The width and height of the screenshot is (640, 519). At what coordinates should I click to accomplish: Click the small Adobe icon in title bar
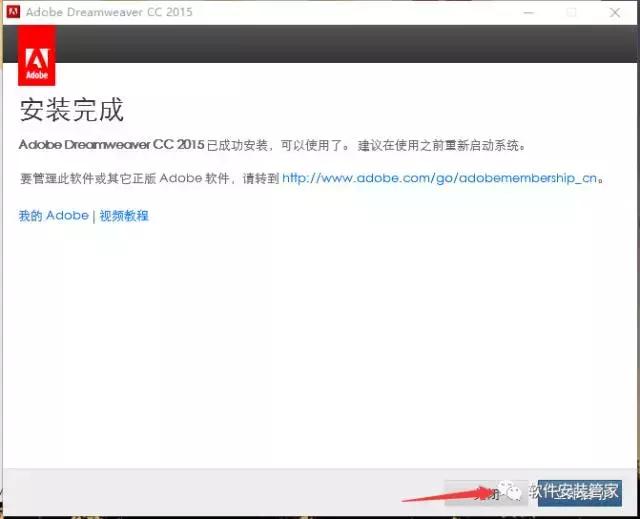pos(13,12)
